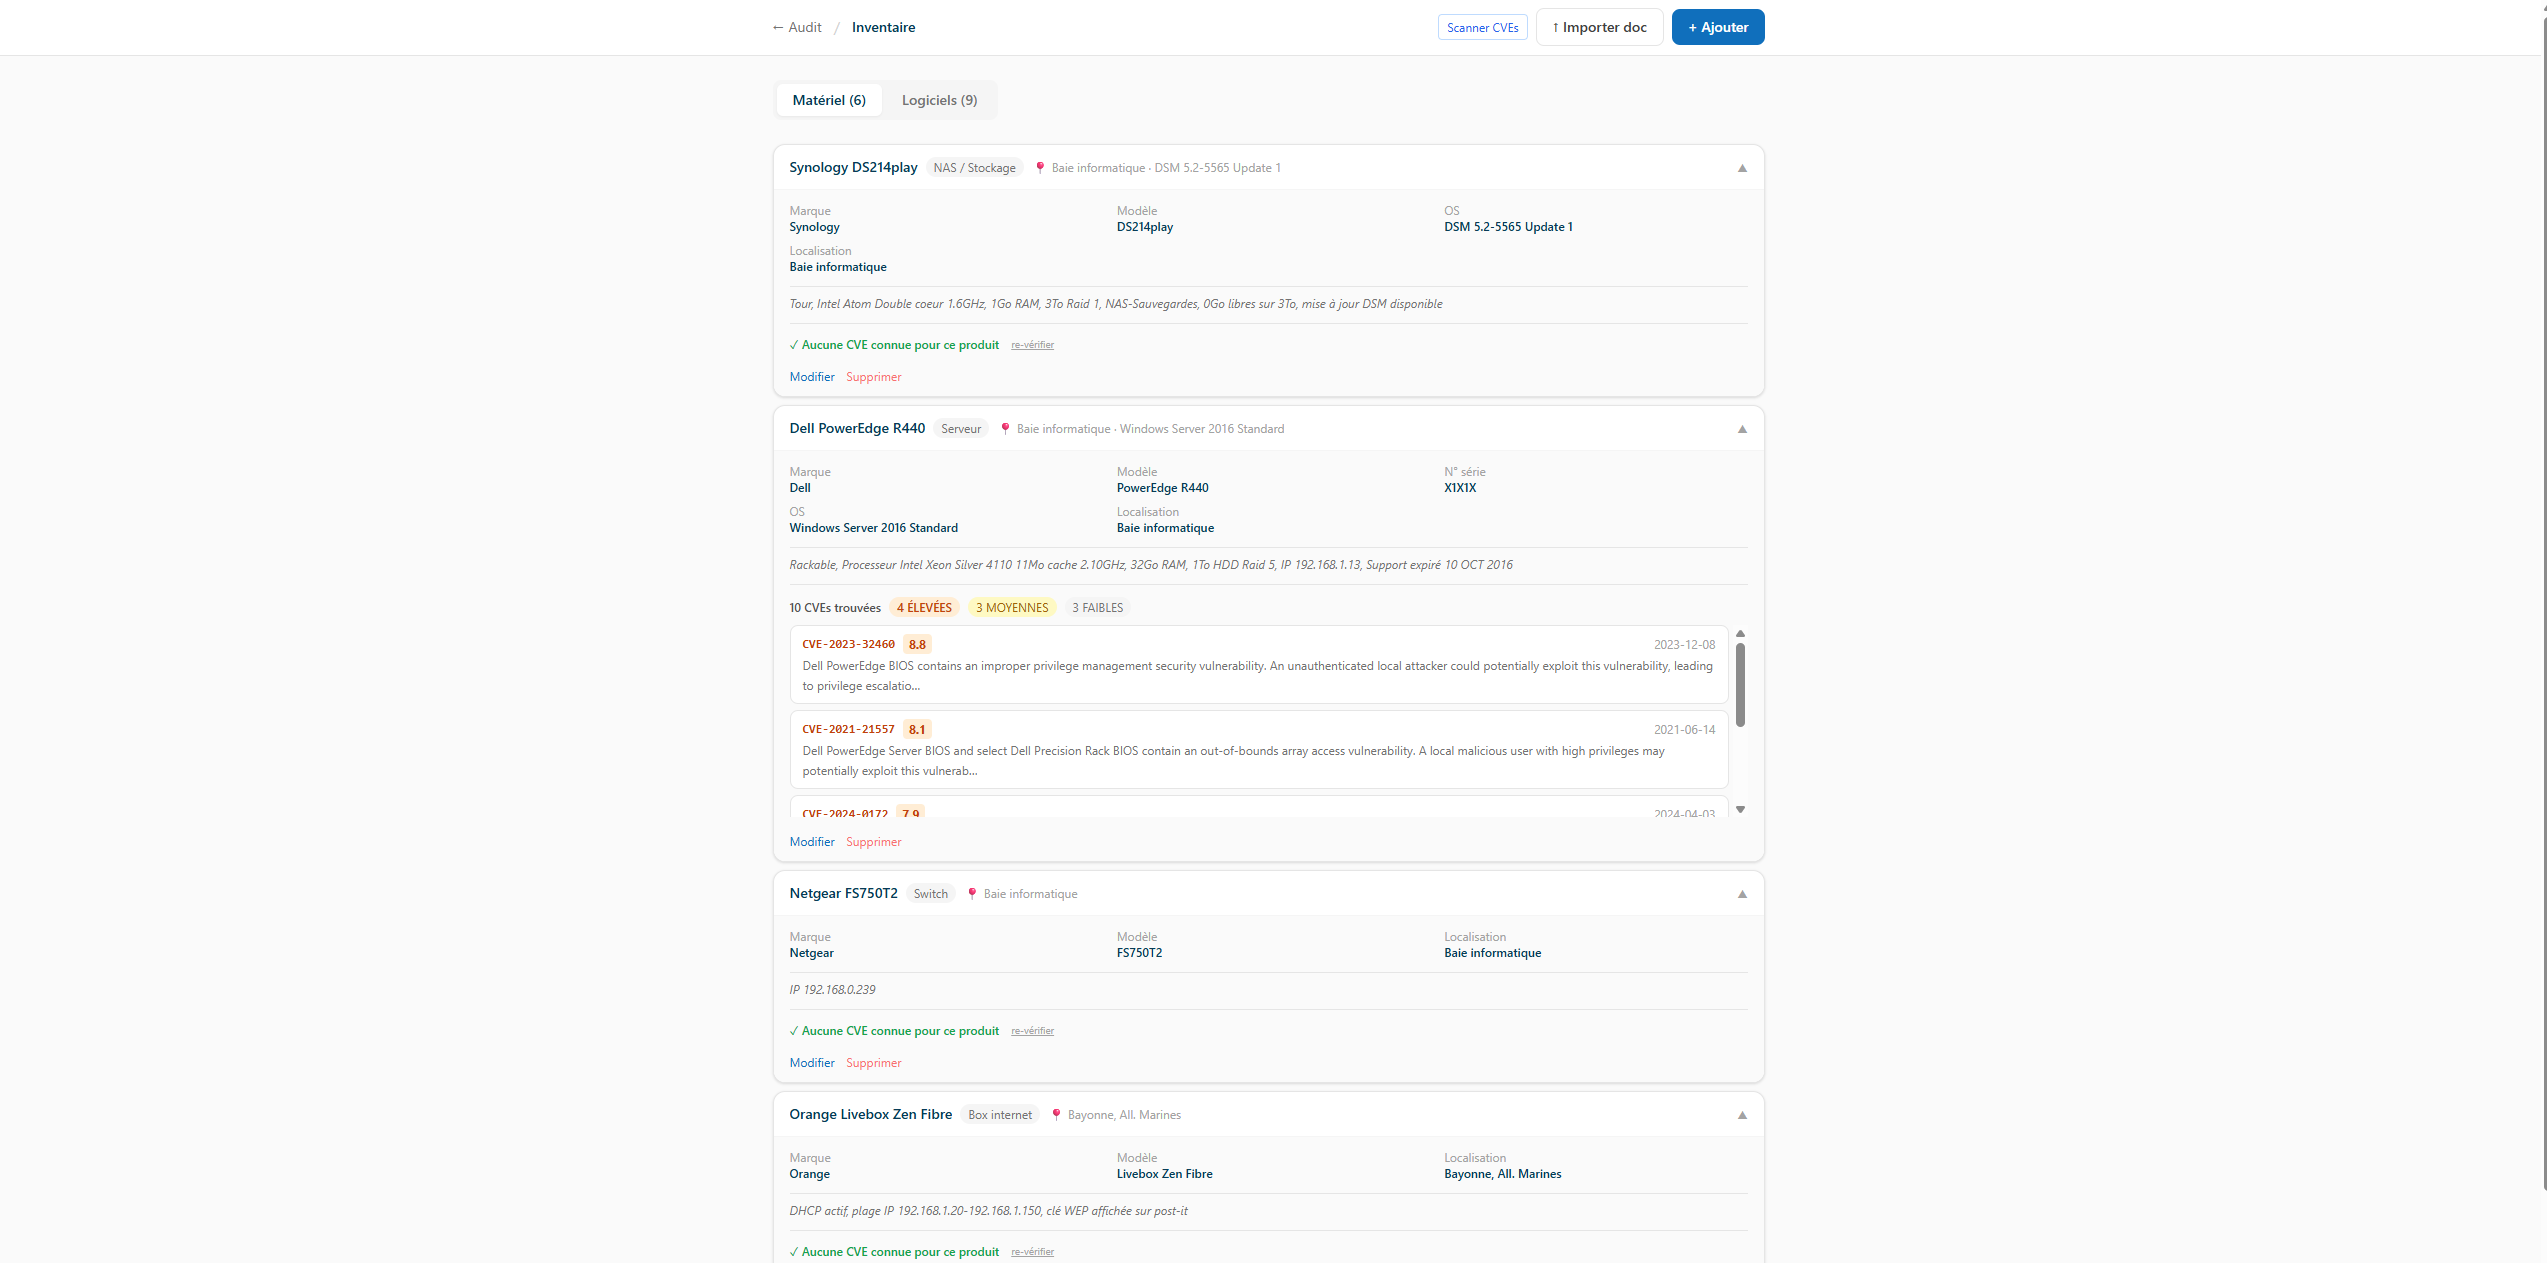This screenshot has width=2547, height=1263.
Task: Collapse the Synology DS214play card
Action: tap(1742, 168)
